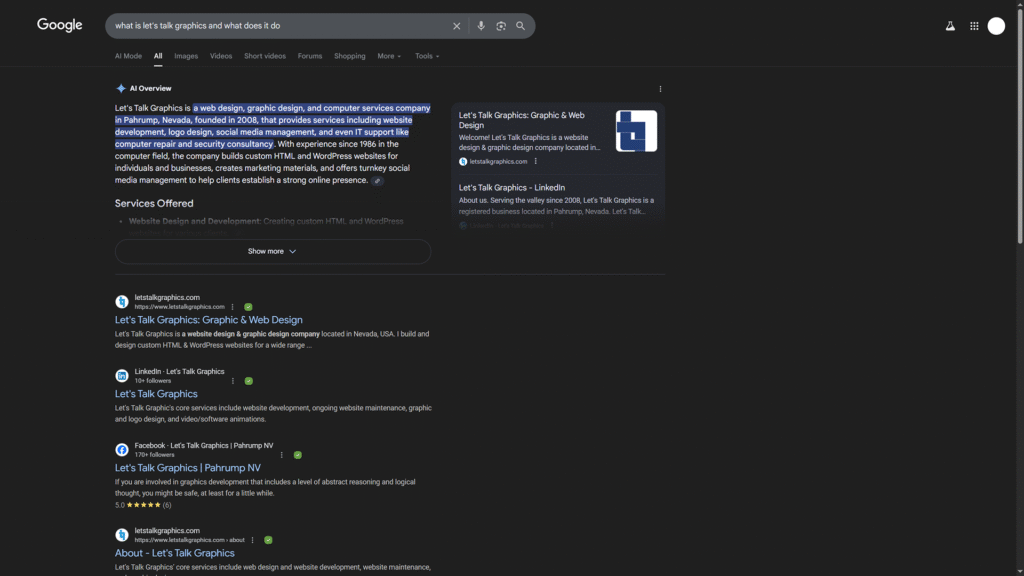Expand AI Overview with Show more

tap(273, 251)
